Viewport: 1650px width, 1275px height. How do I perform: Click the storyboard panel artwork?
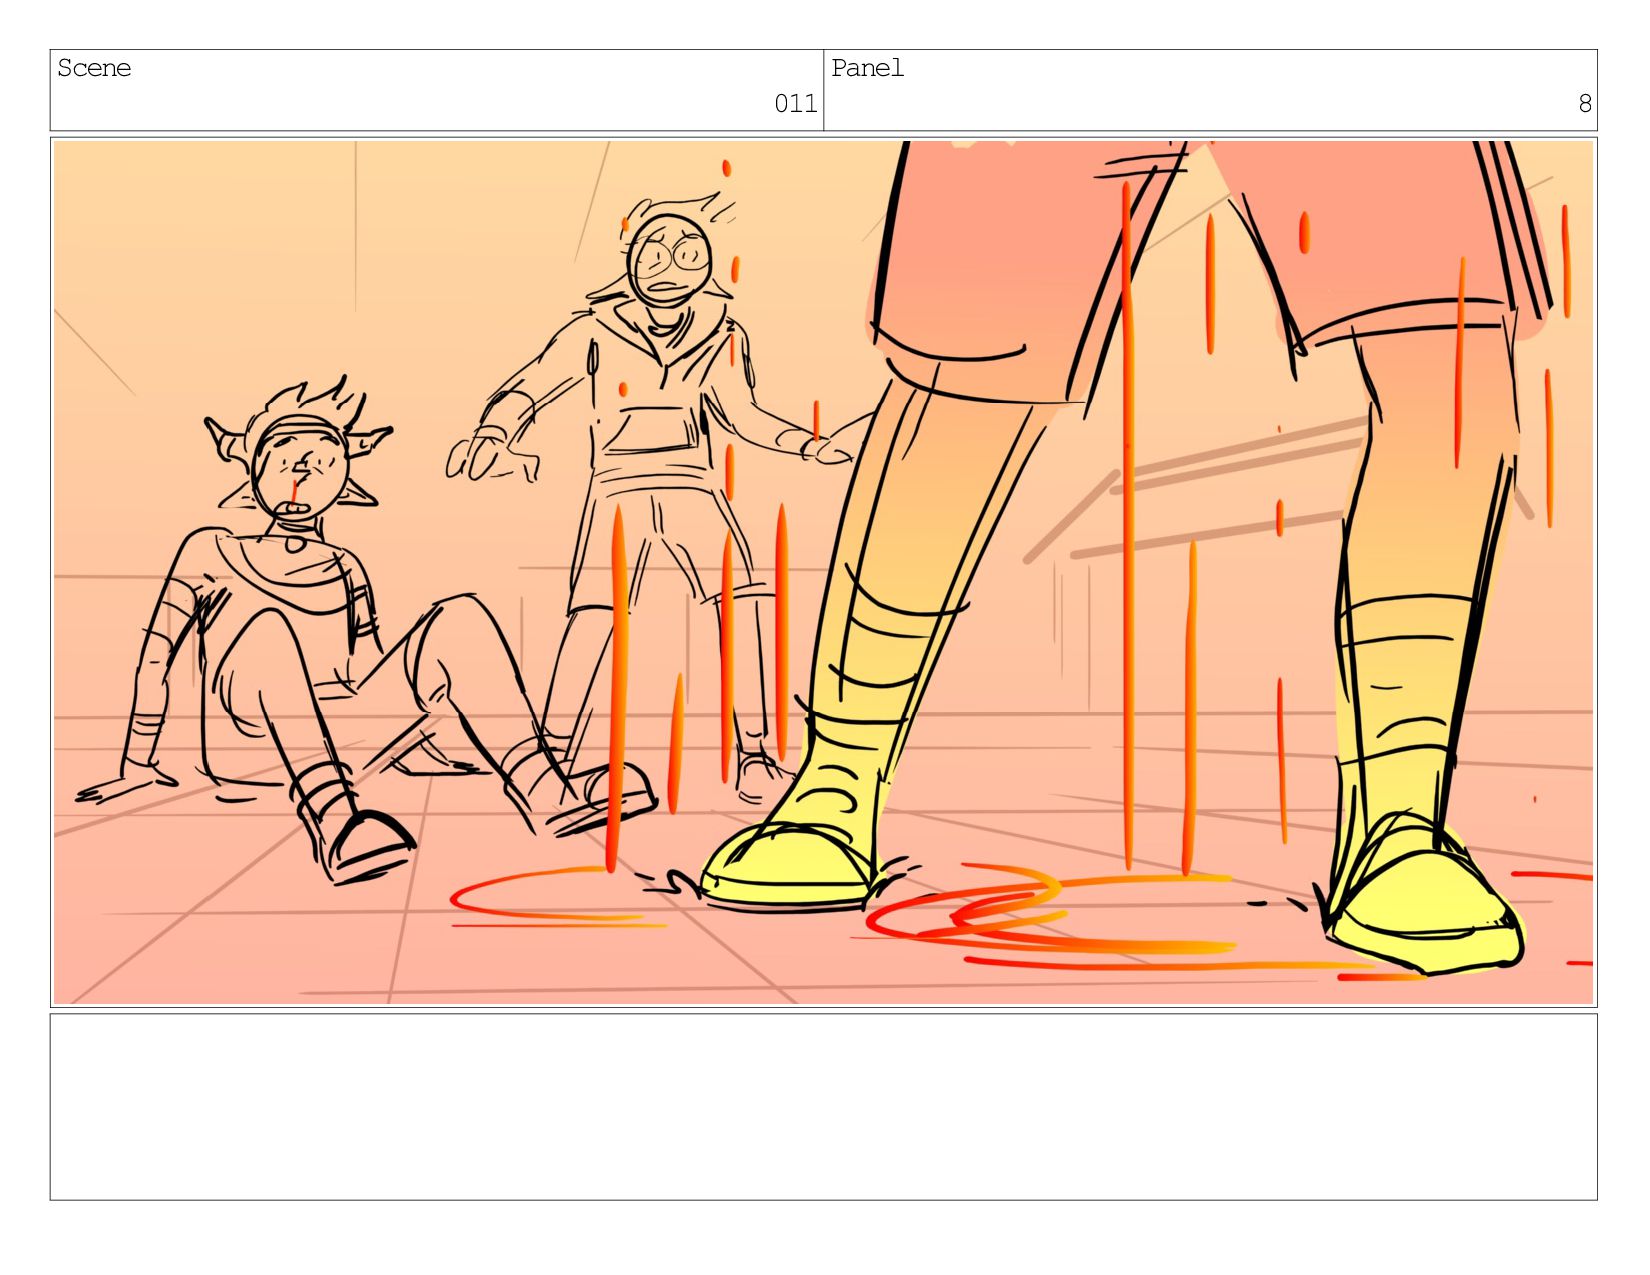(x=823, y=572)
